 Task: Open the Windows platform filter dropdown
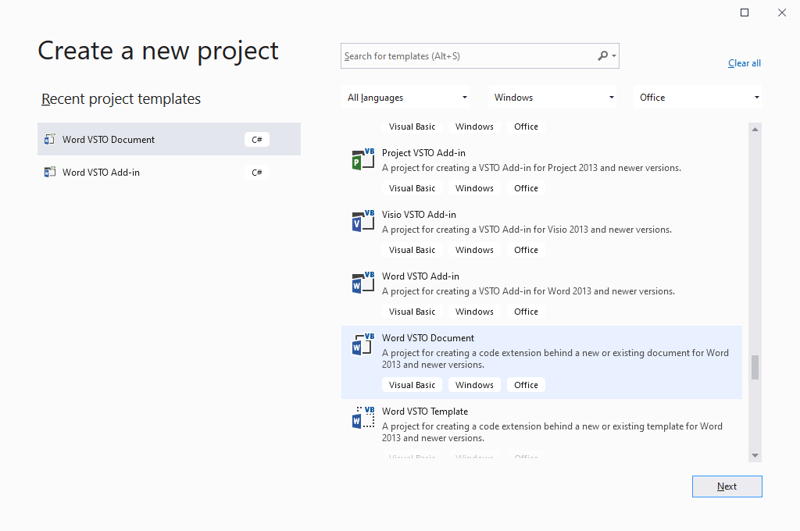tap(552, 97)
